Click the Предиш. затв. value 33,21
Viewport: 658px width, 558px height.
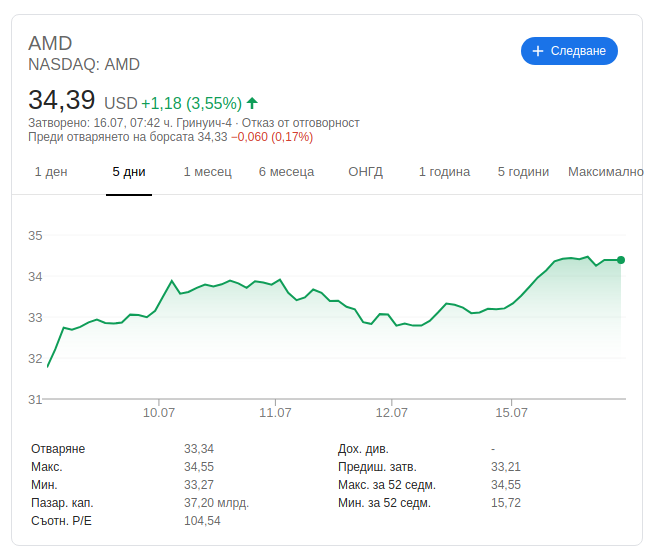tap(506, 467)
